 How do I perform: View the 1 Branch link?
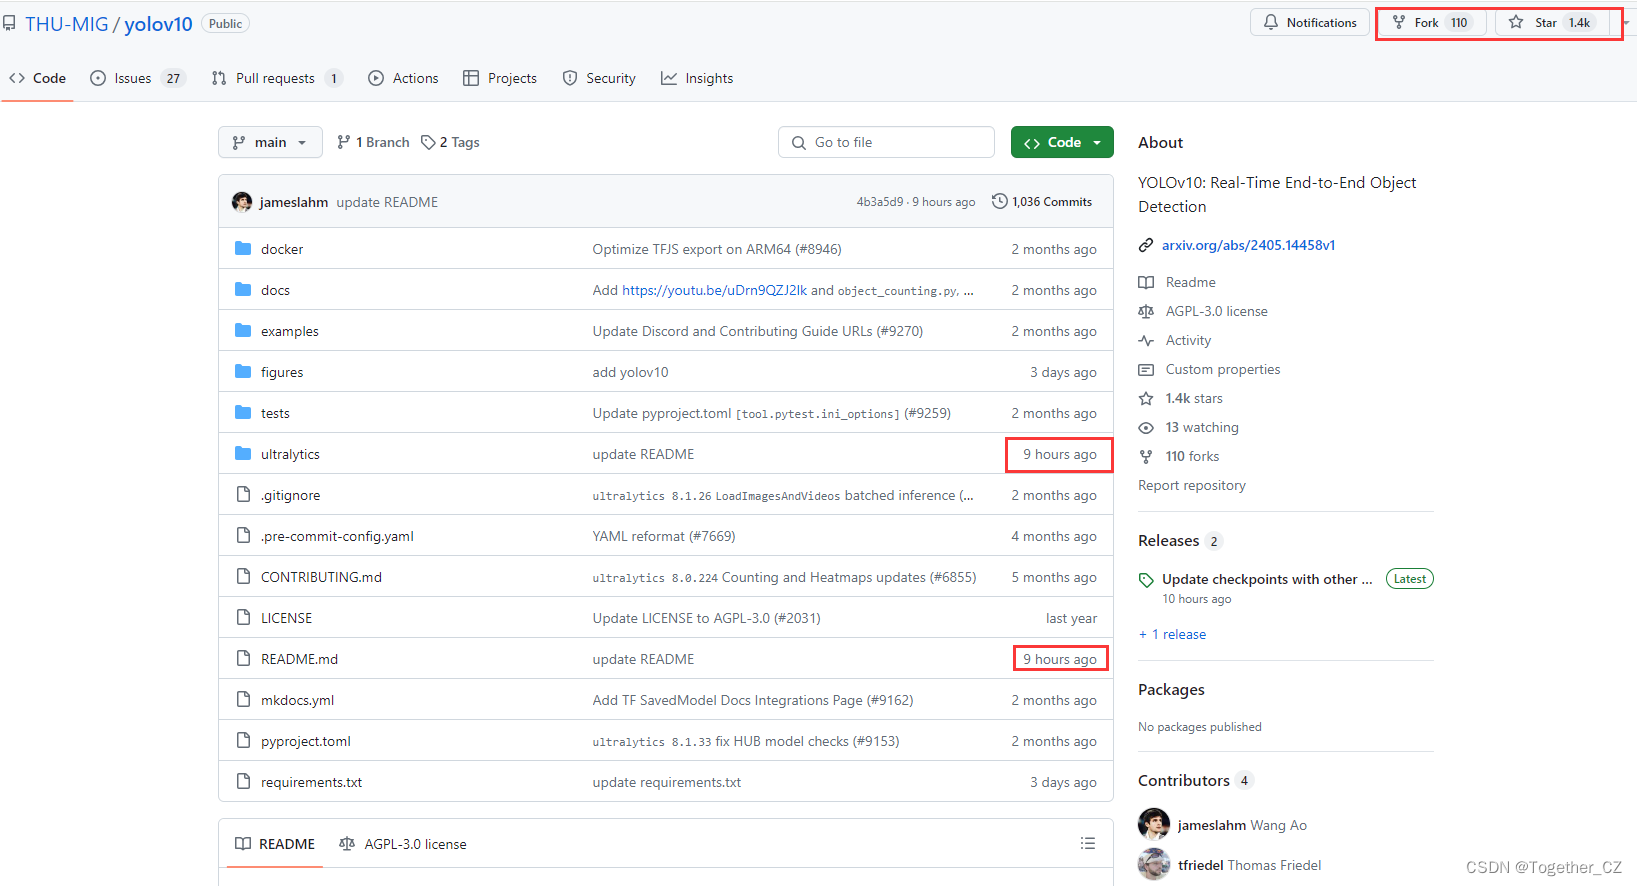(373, 142)
